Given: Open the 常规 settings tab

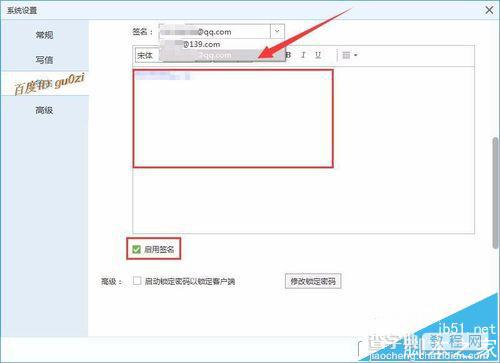Looking at the screenshot, I should 44,35.
